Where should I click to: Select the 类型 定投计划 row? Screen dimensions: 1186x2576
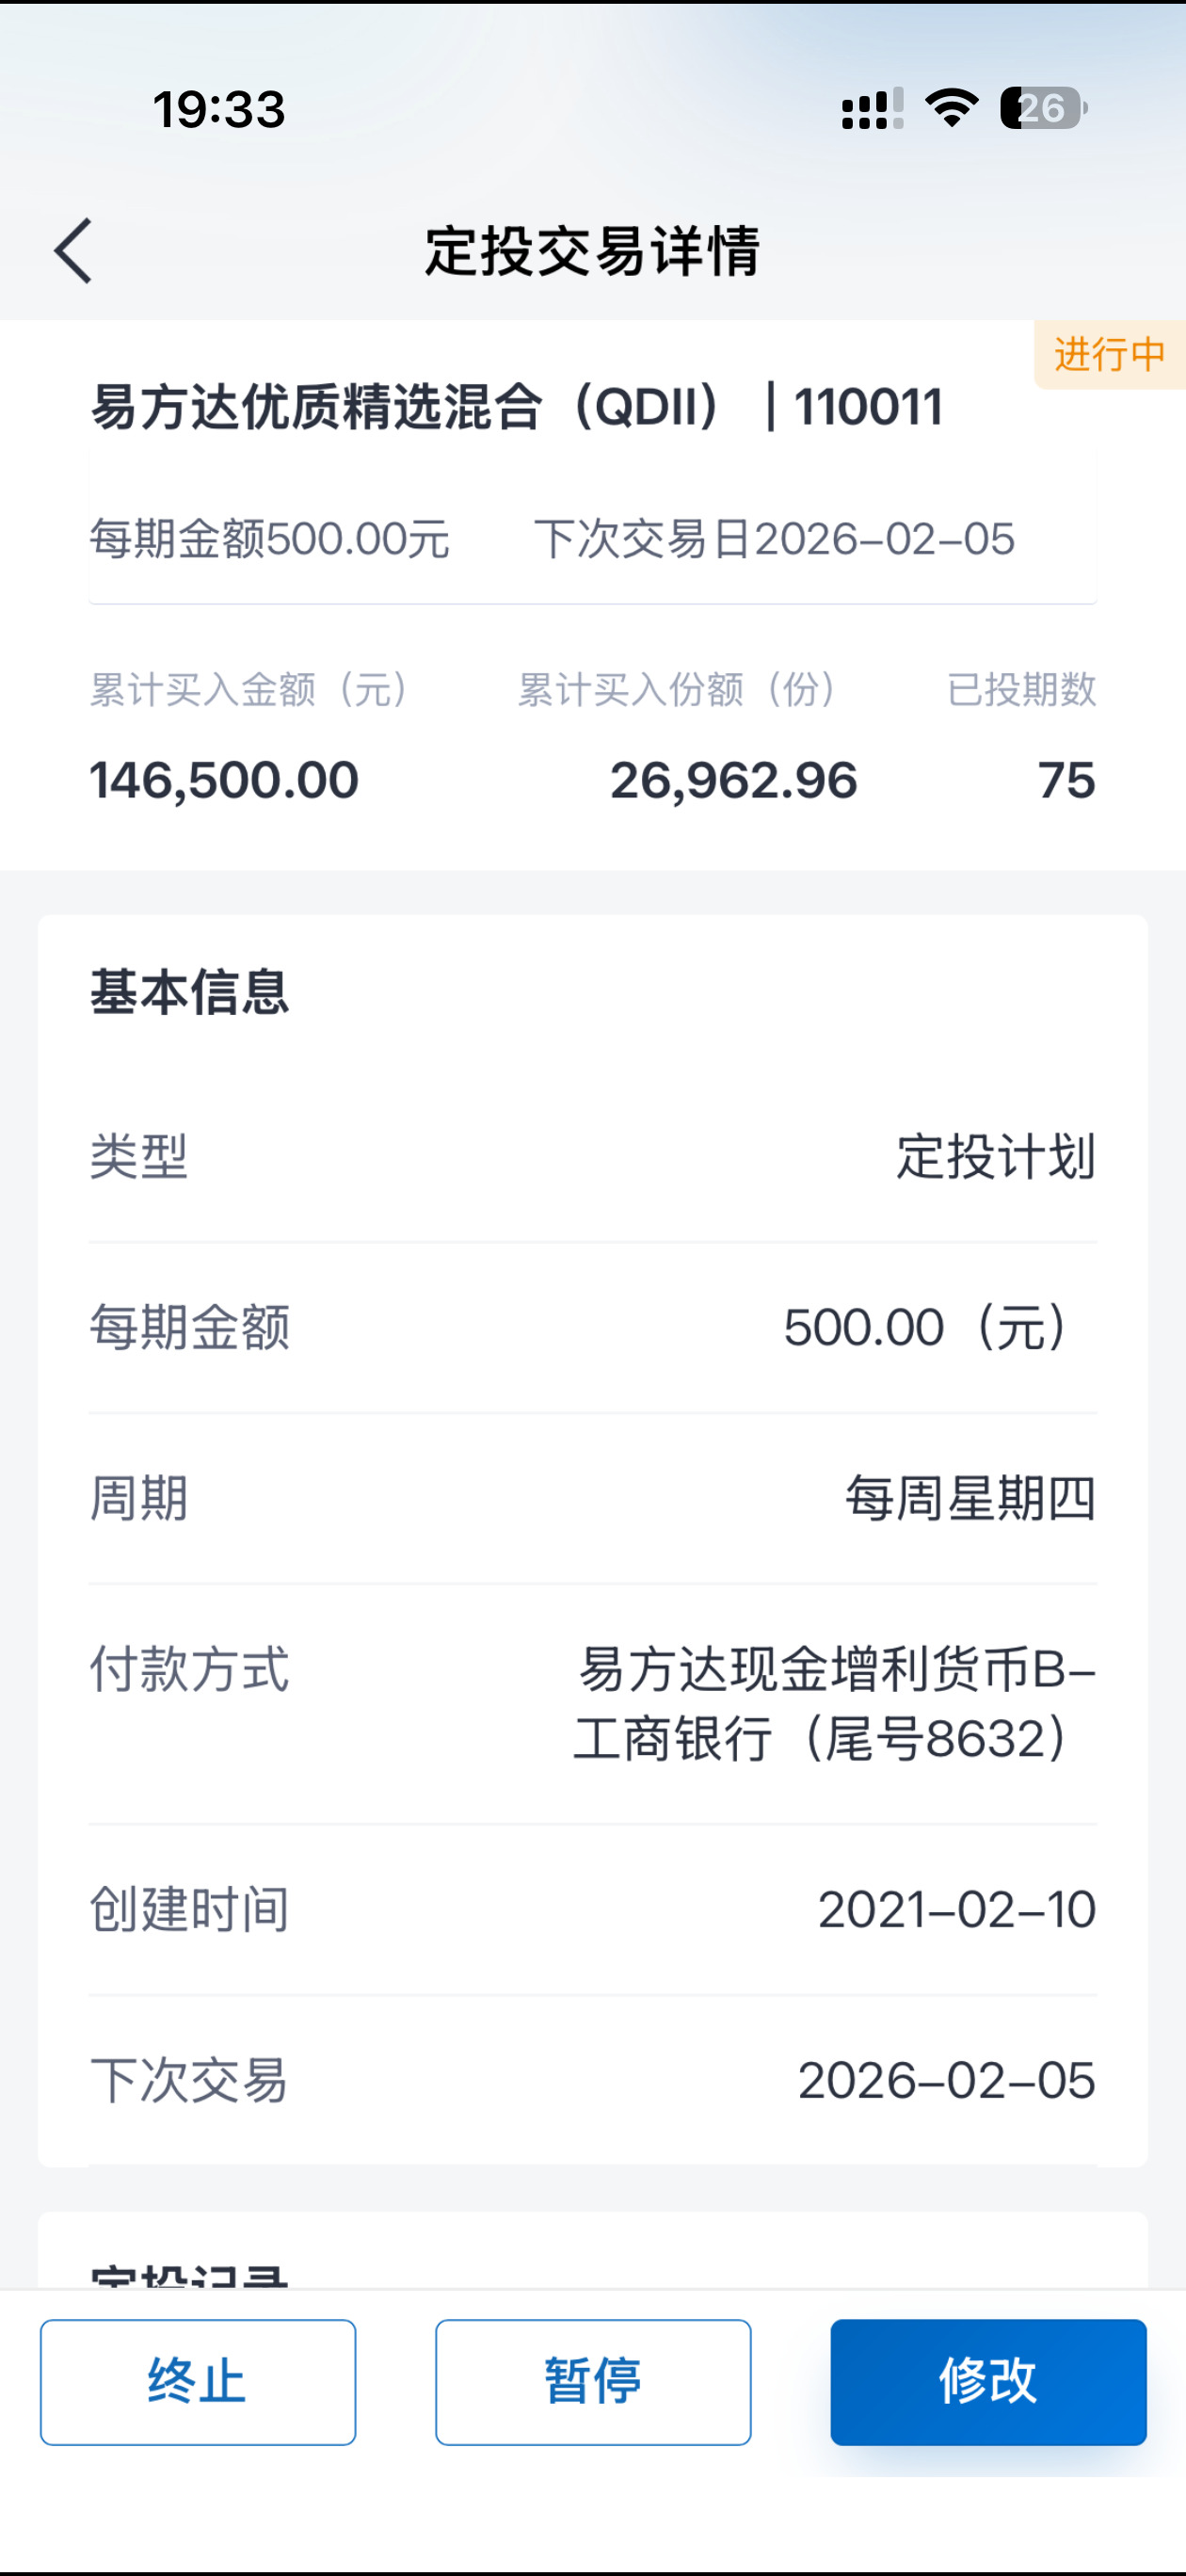point(592,1157)
